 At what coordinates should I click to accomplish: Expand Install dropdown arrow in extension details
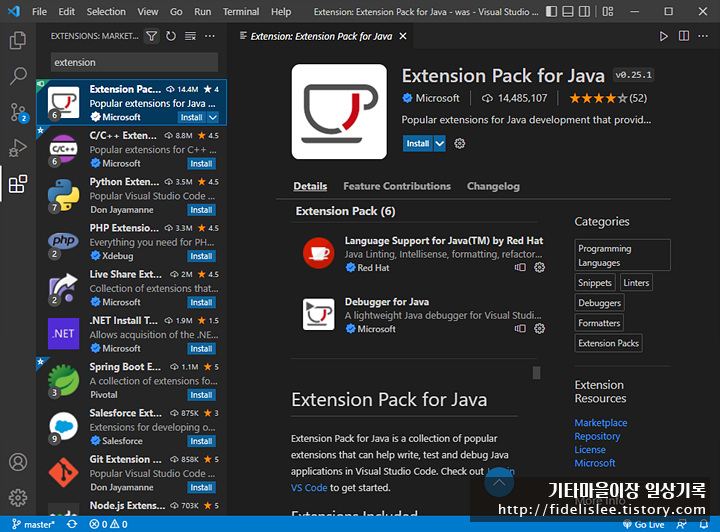point(439,144)
